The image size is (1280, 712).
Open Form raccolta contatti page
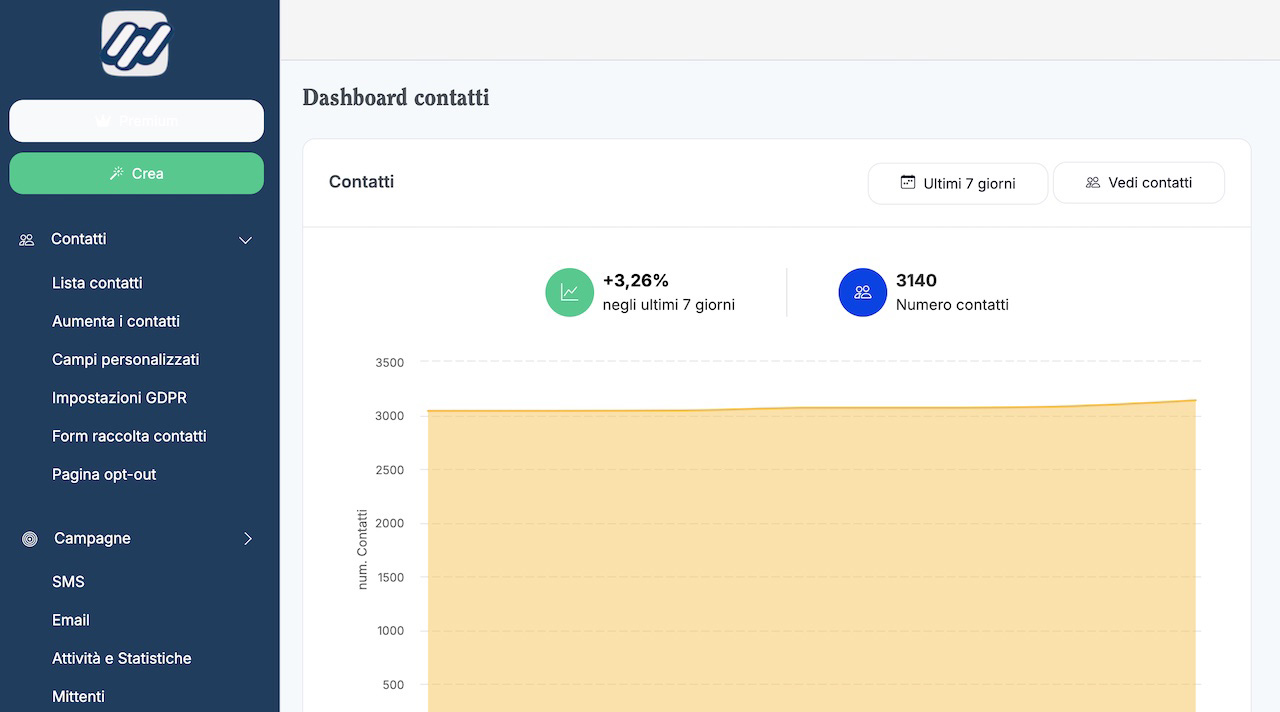(x=129, y=436)
